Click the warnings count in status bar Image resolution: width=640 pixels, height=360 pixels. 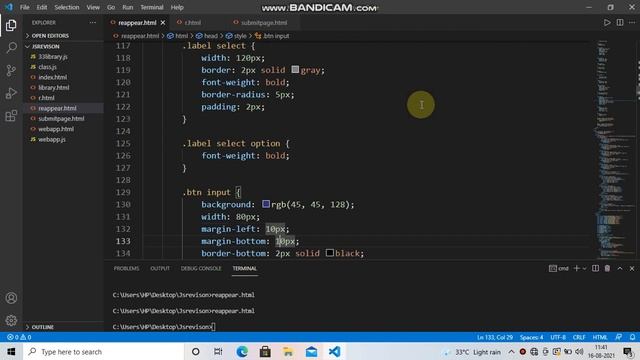point(26,337)
